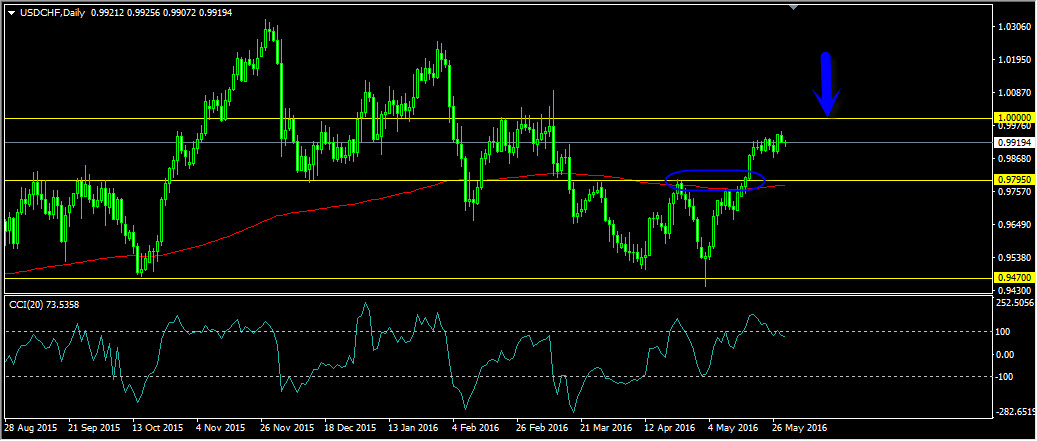Click the small triangle beside USDCHF,Daily title
Viewport: 1037px width, 441px height.
(11, 12)
